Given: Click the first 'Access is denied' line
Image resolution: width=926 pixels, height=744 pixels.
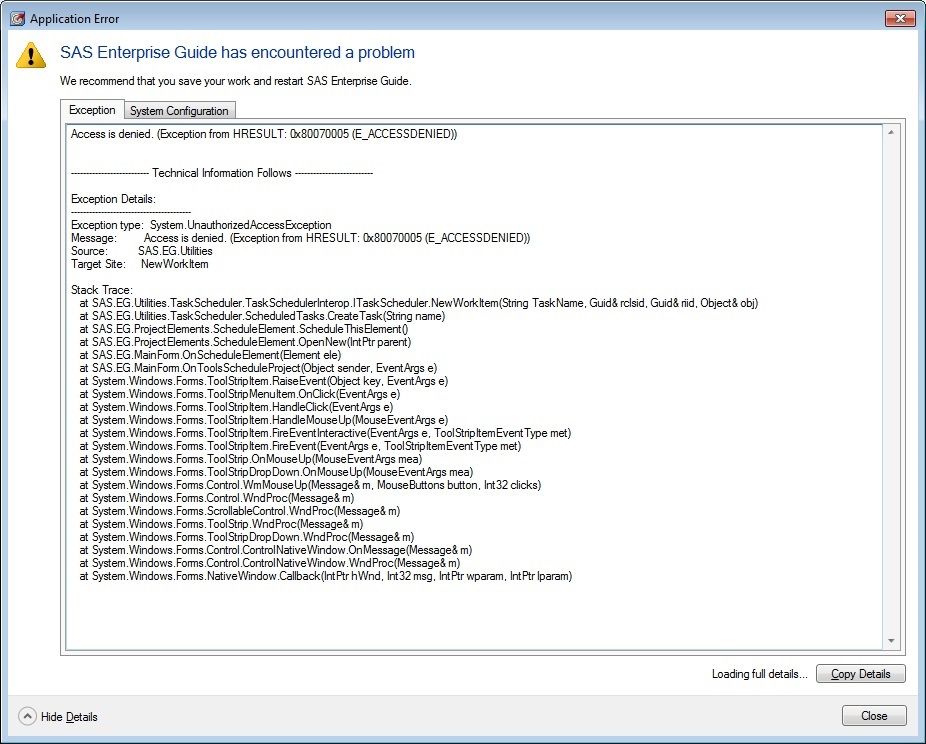Looking at the screenshot, I should 263,134.
